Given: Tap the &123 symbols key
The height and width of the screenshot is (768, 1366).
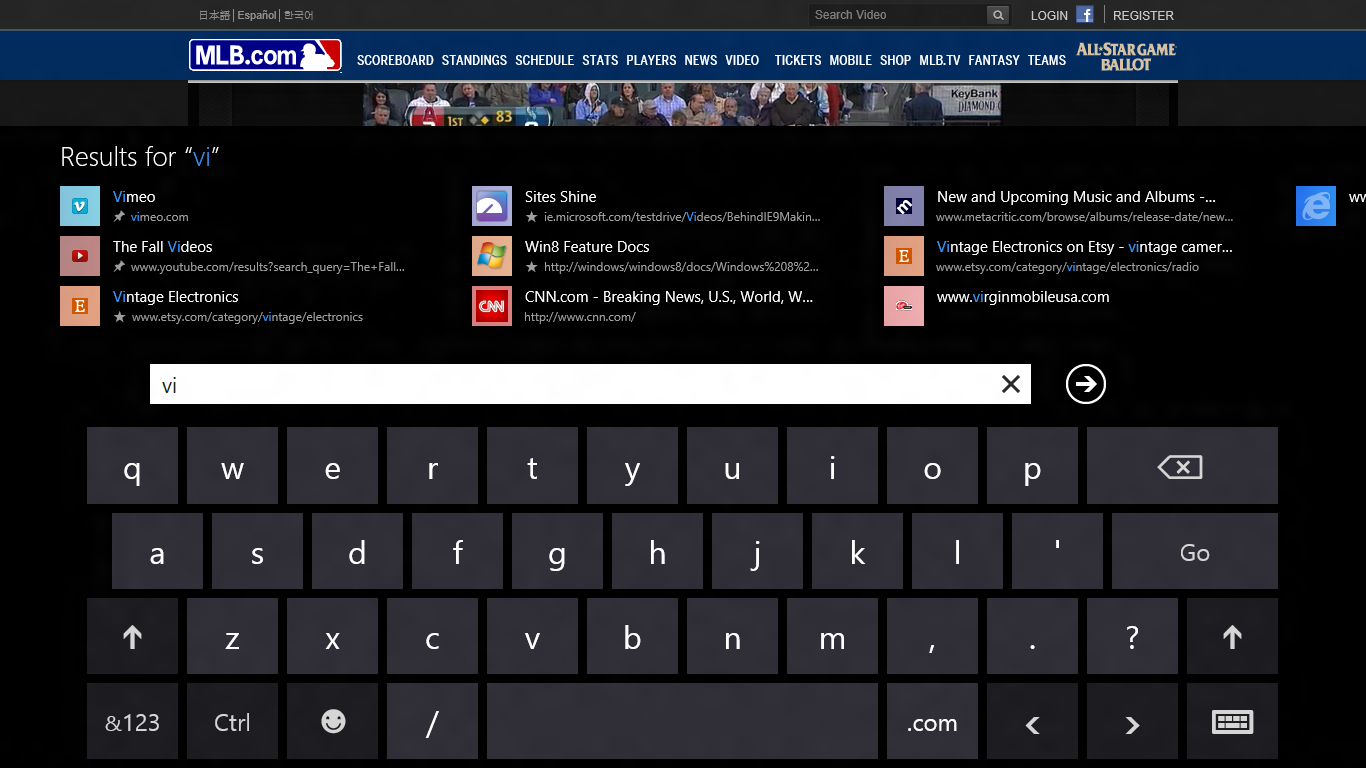Looking at the screenshot, I should [132, 722].
